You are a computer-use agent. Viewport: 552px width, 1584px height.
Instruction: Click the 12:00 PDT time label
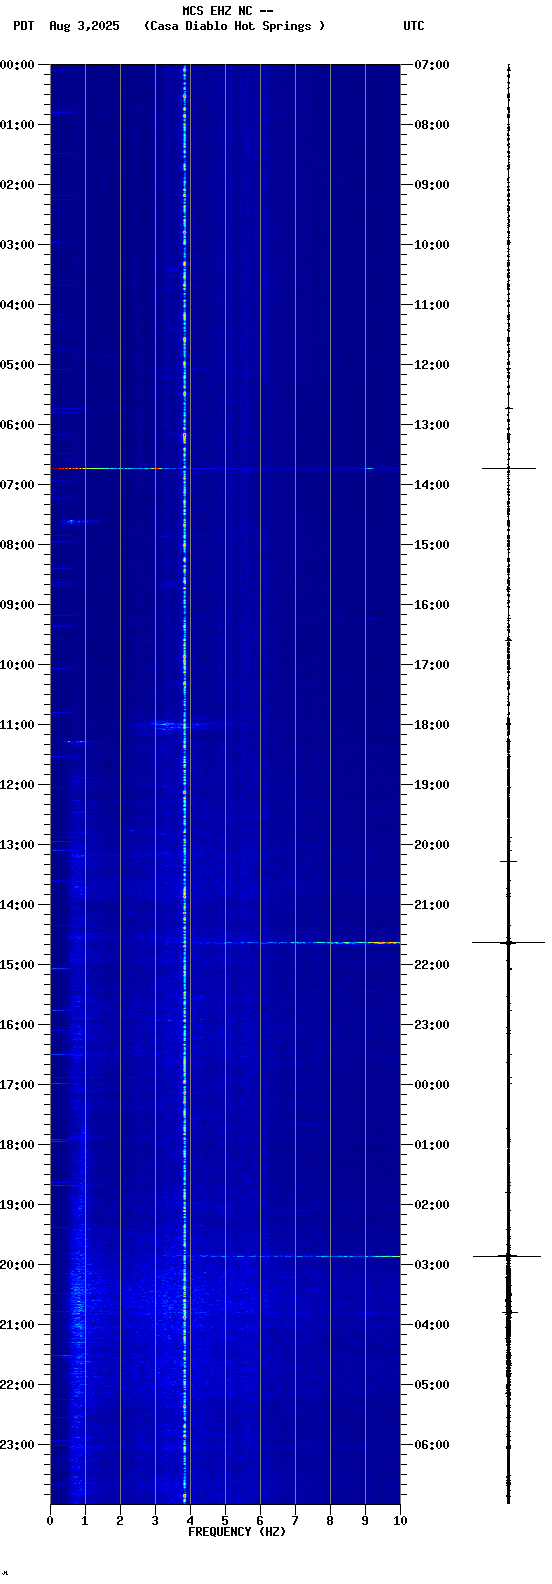point(17,784)
